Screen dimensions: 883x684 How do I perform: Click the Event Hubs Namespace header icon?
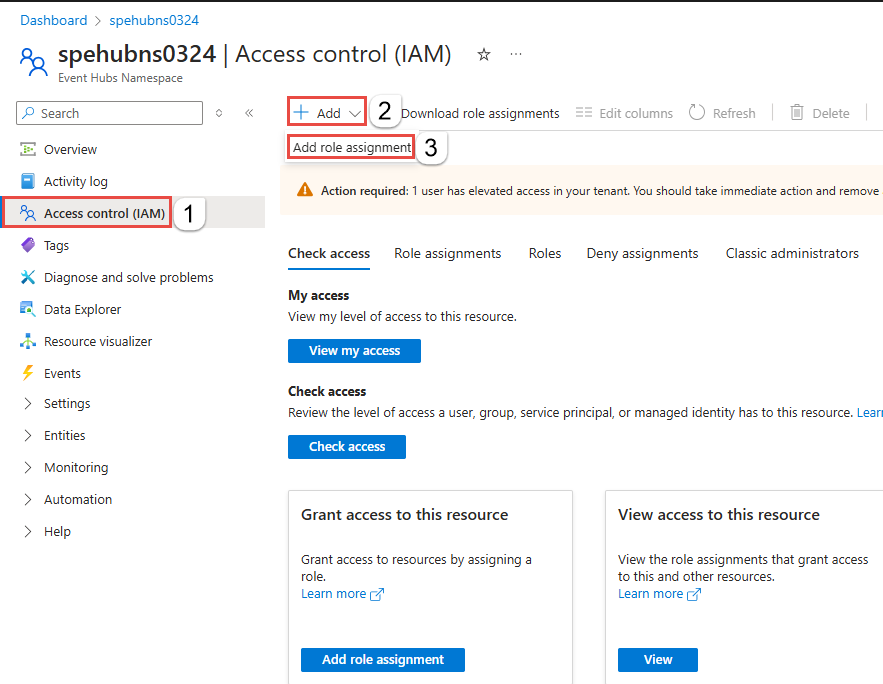pyautogui.click(x=33, y=62)
